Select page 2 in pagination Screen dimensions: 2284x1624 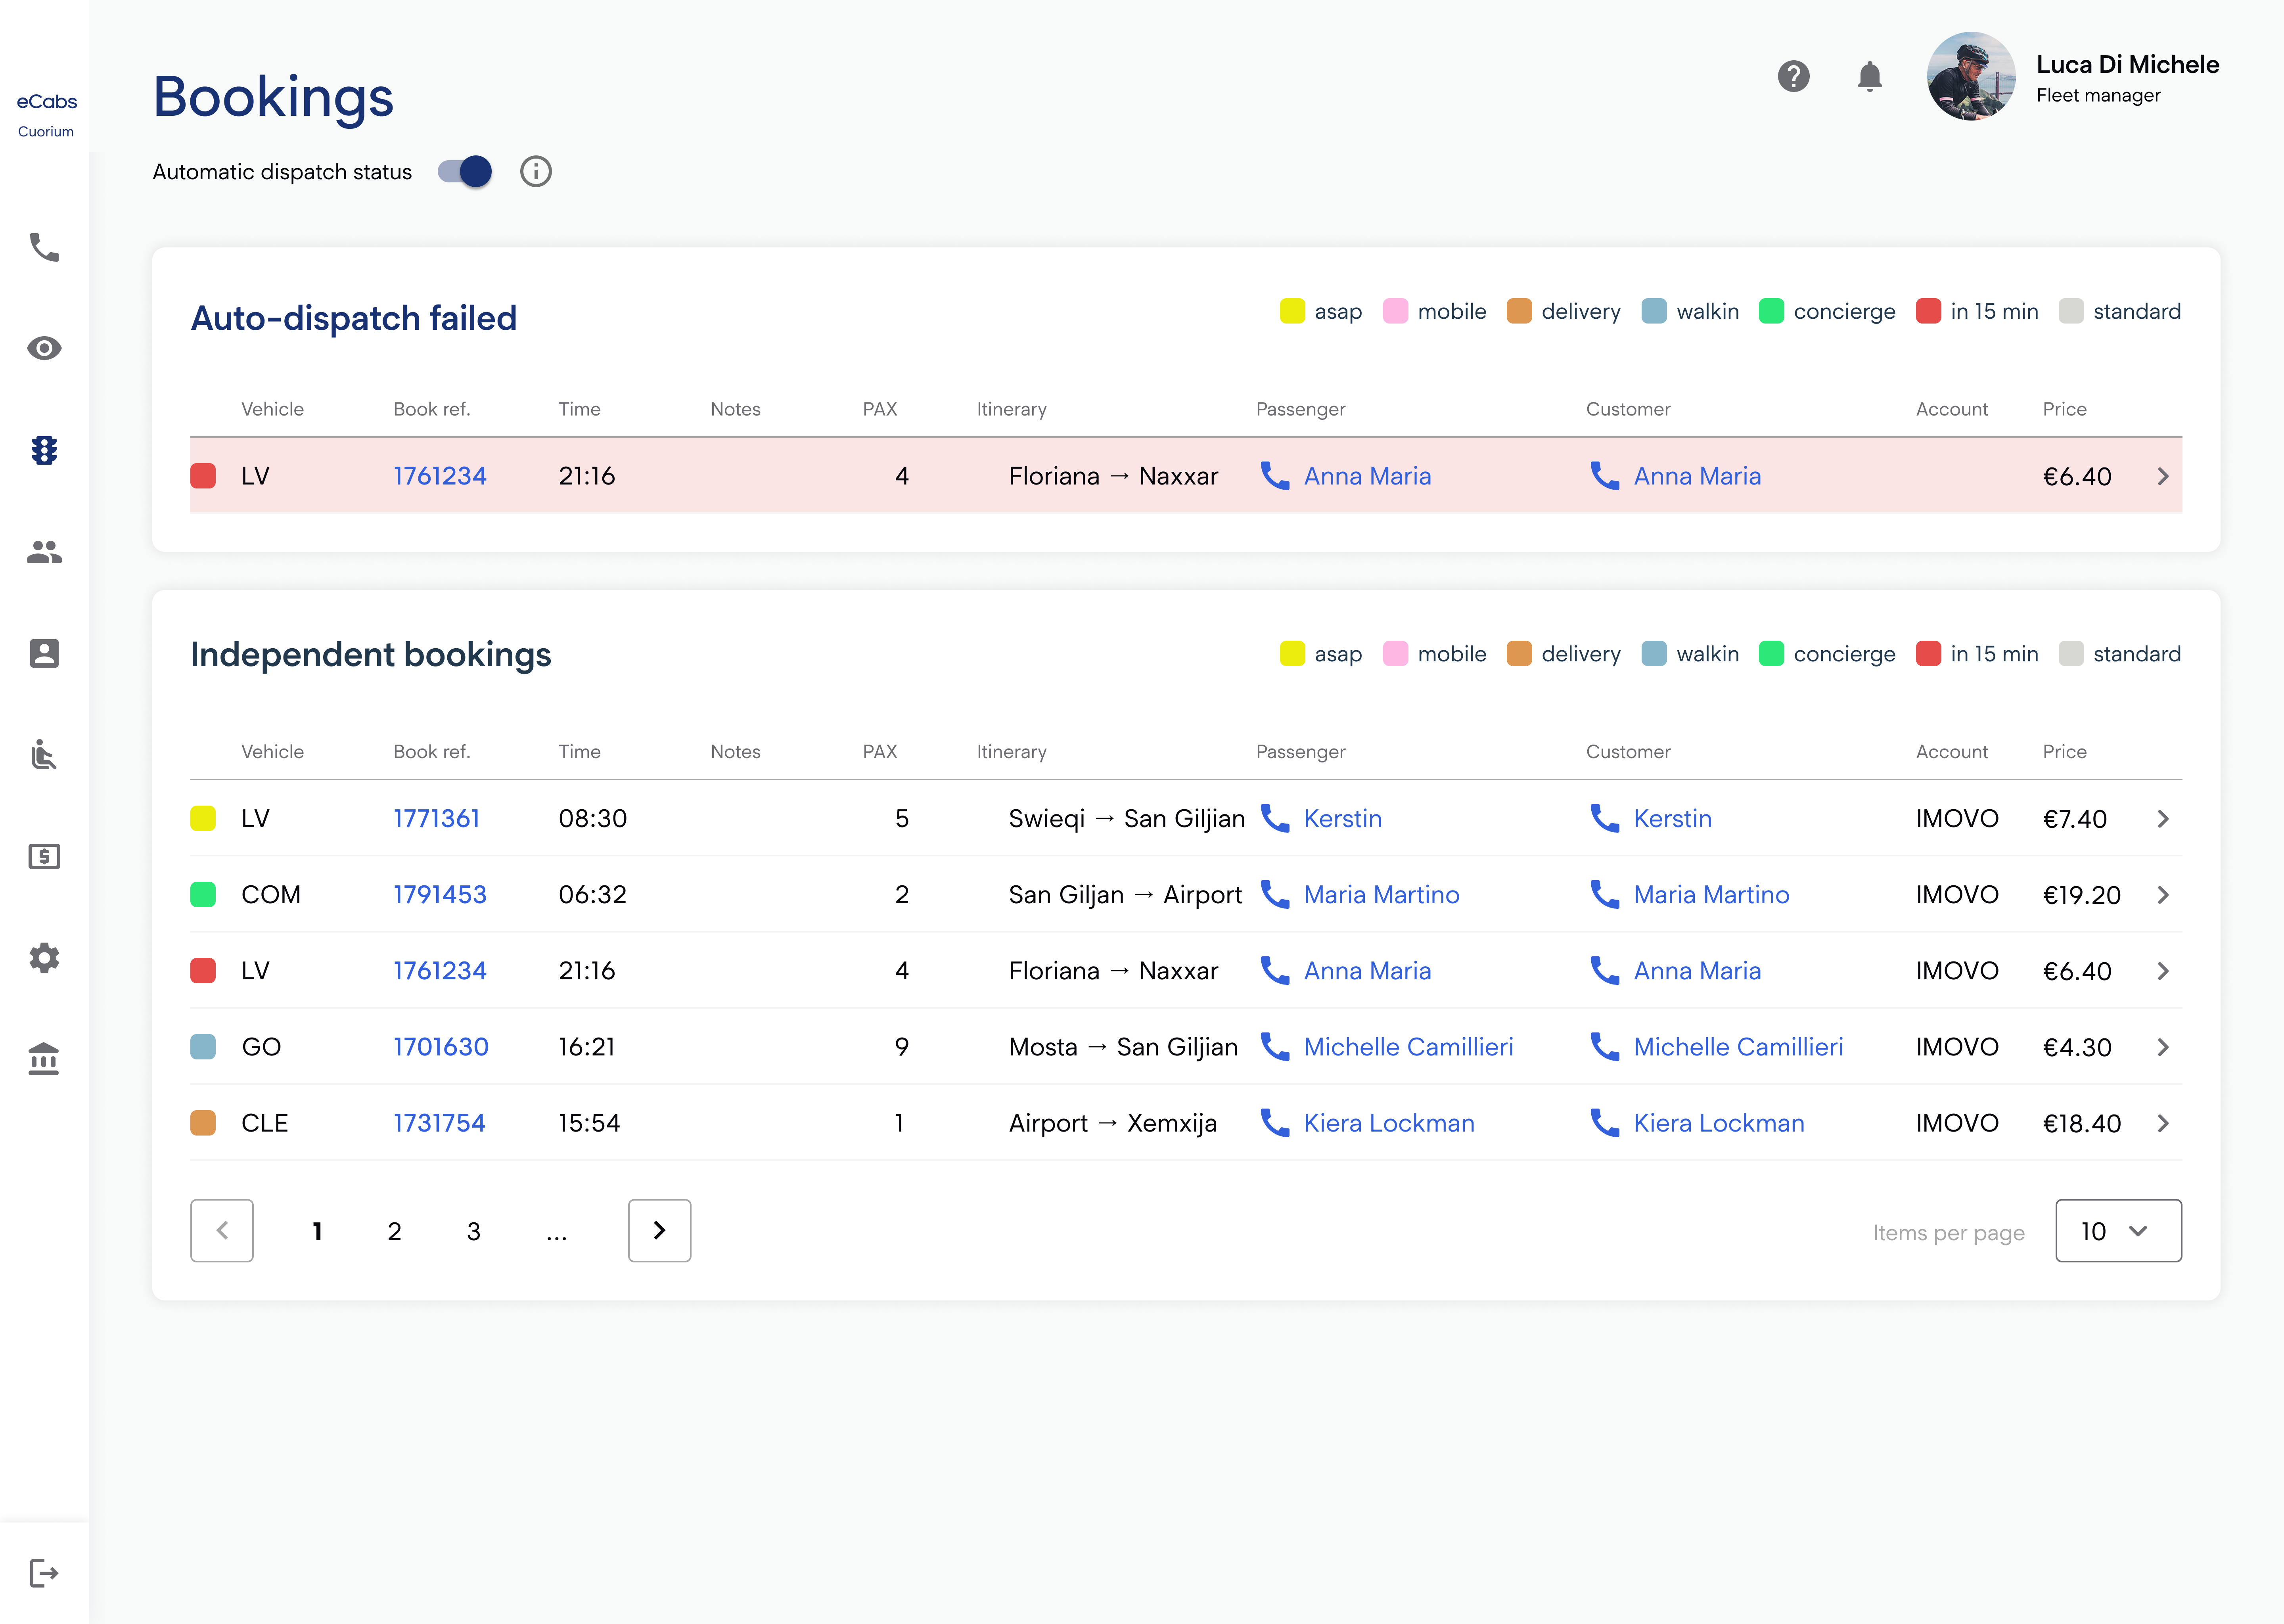tap(395, 1231)
